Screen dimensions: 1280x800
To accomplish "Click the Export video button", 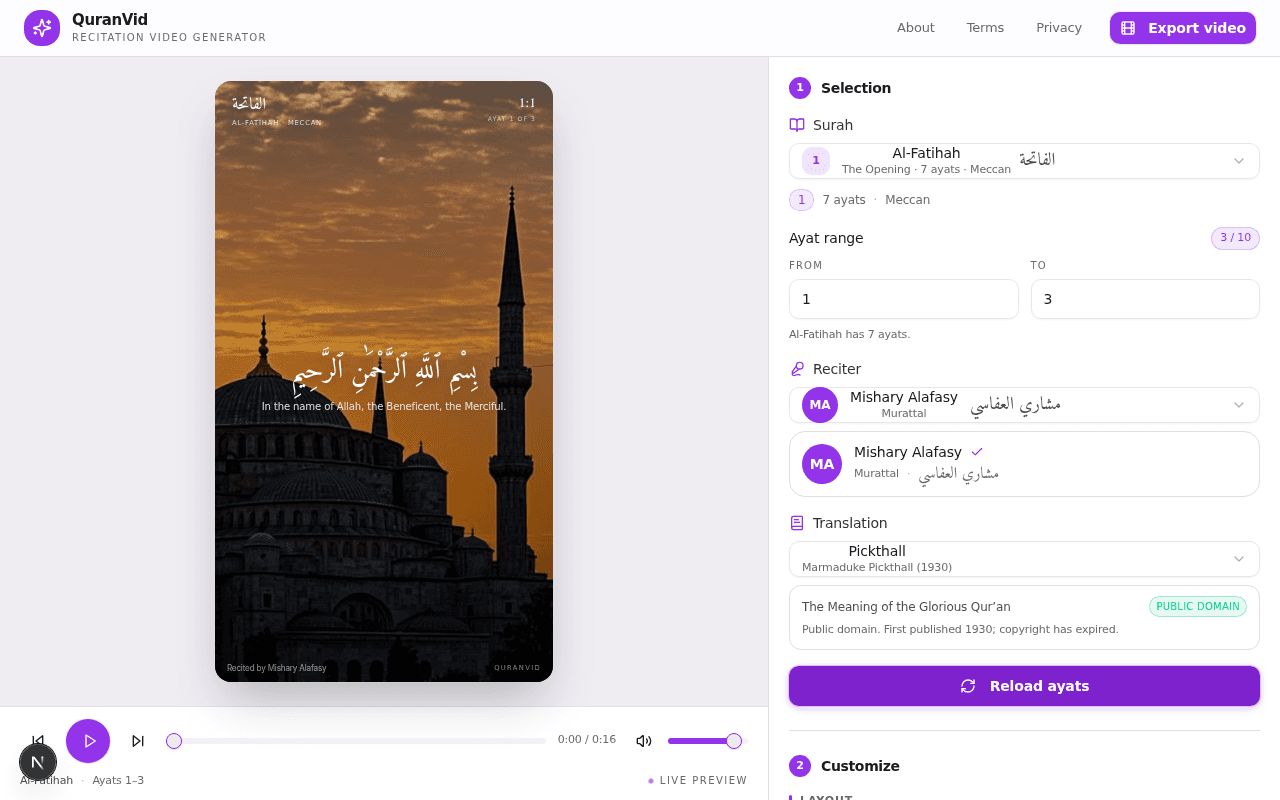I will point(1182,28).
